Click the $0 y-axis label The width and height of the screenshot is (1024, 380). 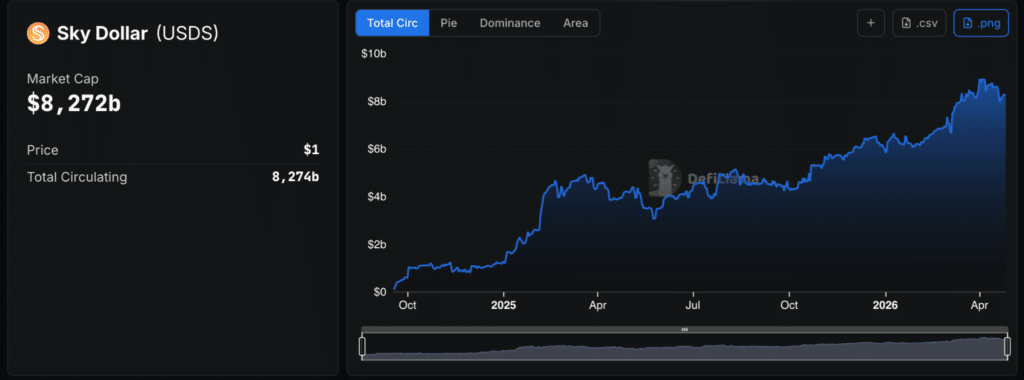tap(379, 292)
